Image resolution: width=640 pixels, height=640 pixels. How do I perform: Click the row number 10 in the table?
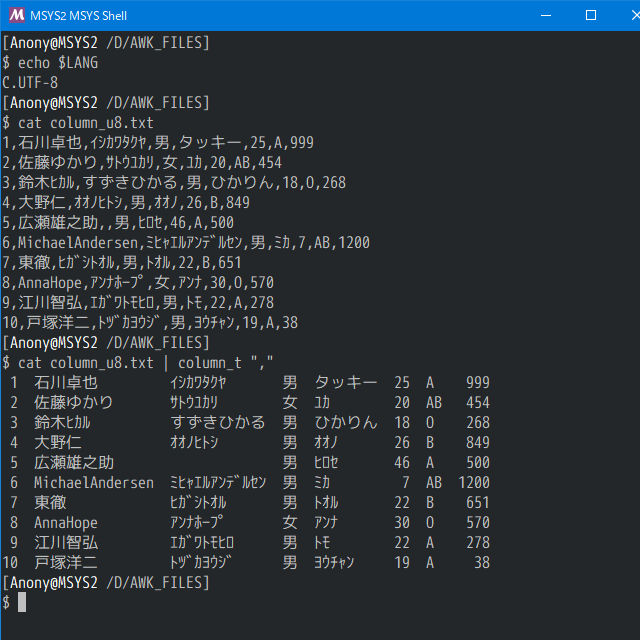(12, 562)
